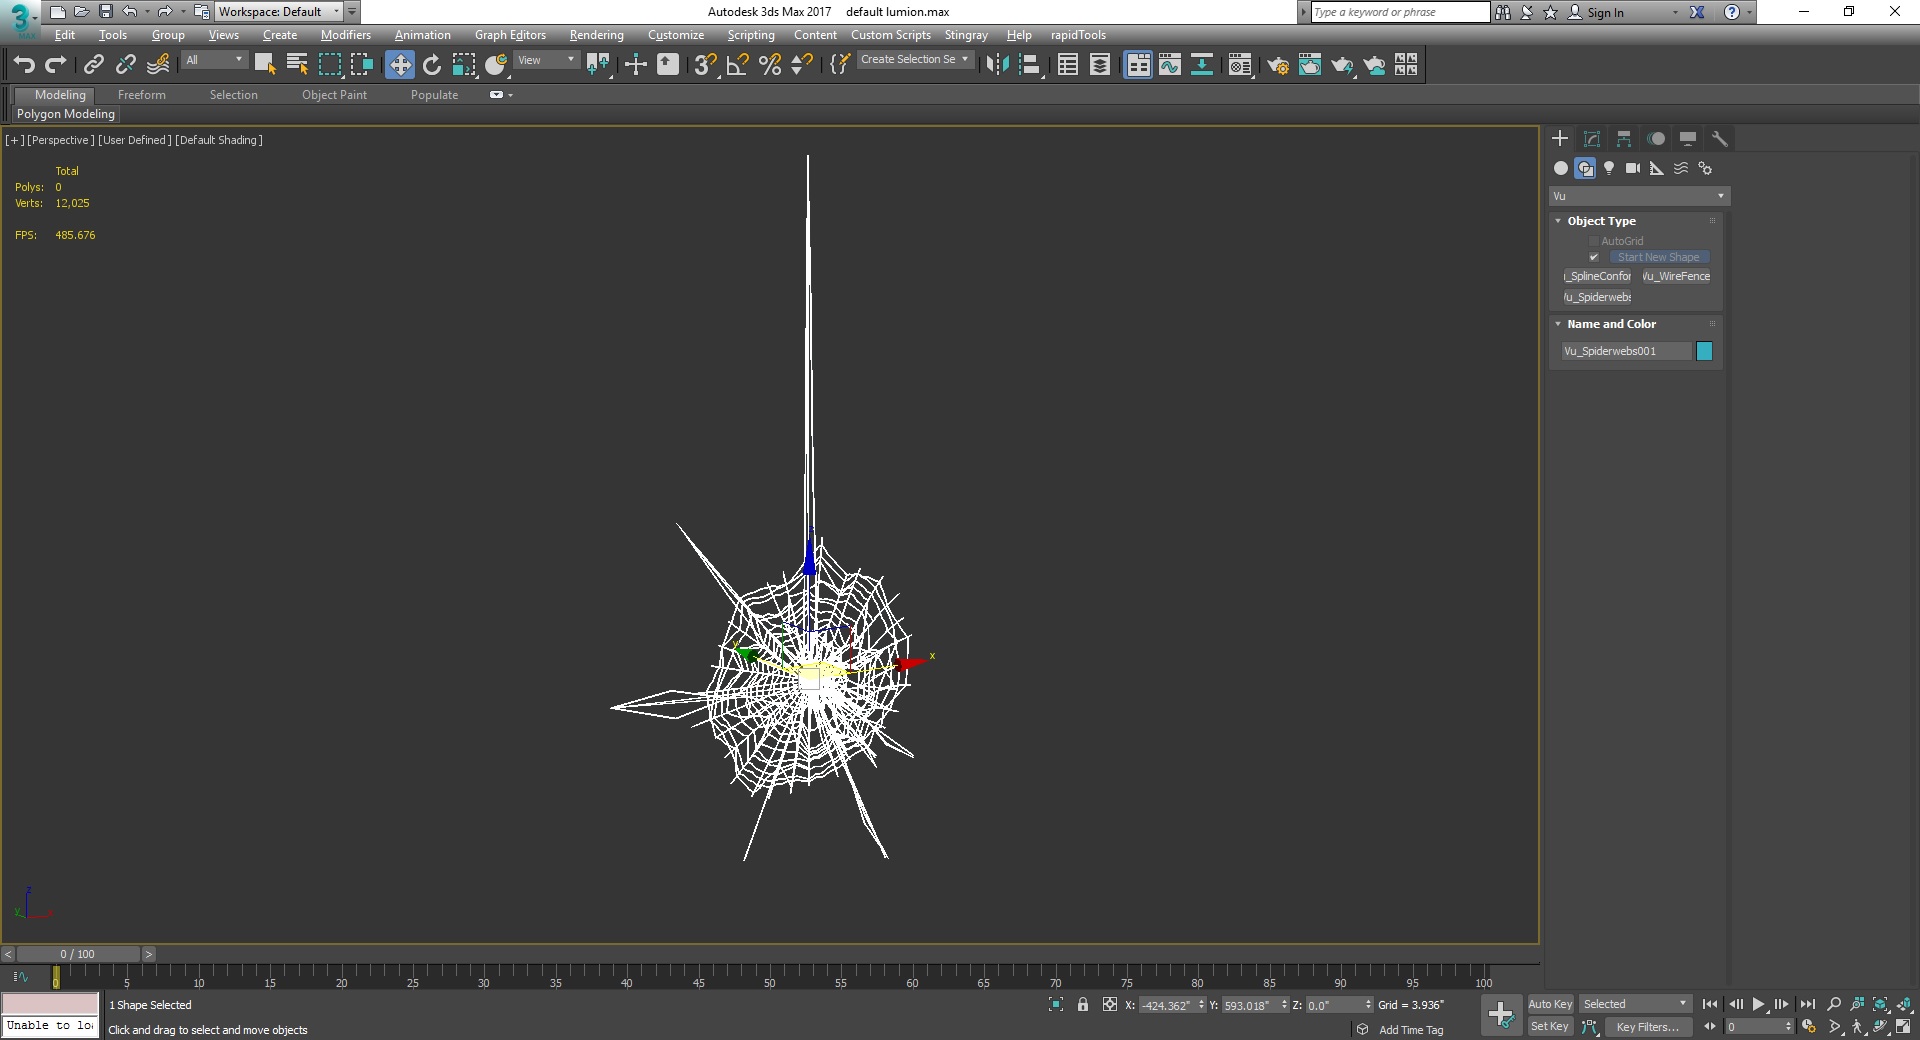Viewport: 1920px width, 1040px height.
Task: Switch to the Freeform ribbon tab
Action: [x=142, y=95]
